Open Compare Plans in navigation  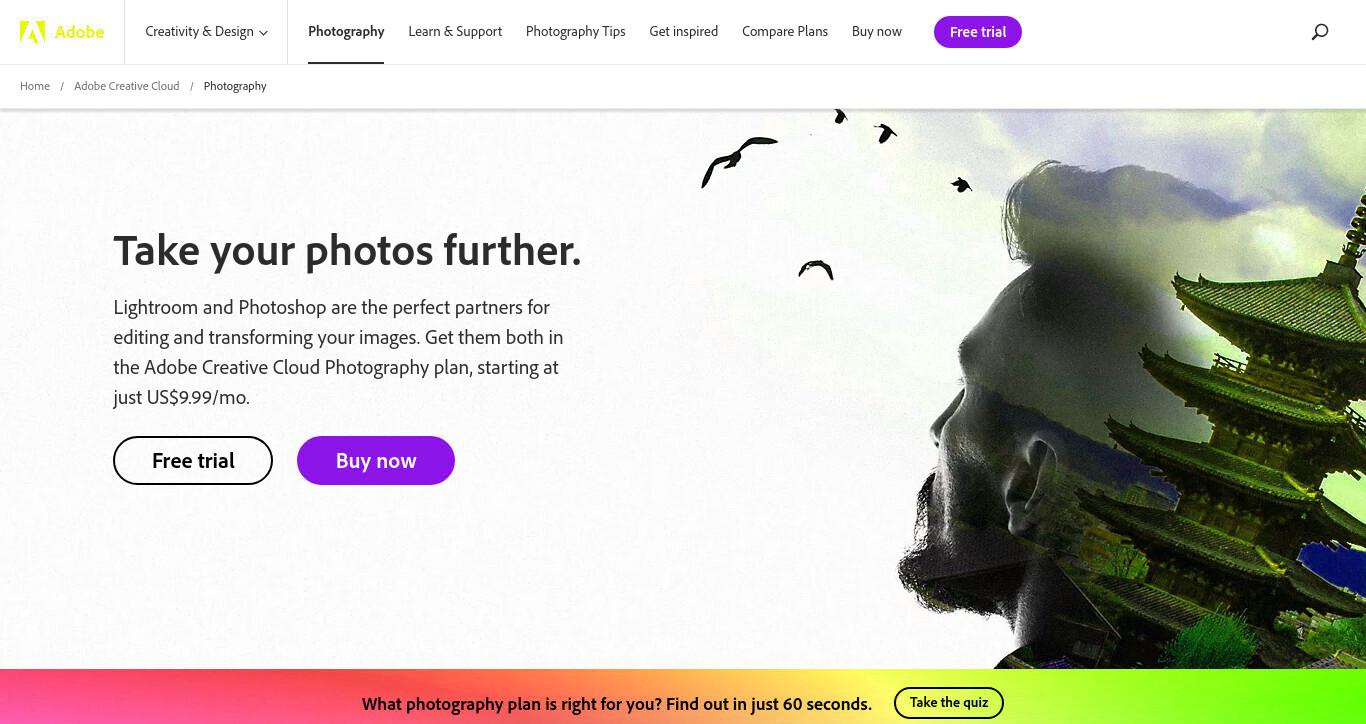785,32
